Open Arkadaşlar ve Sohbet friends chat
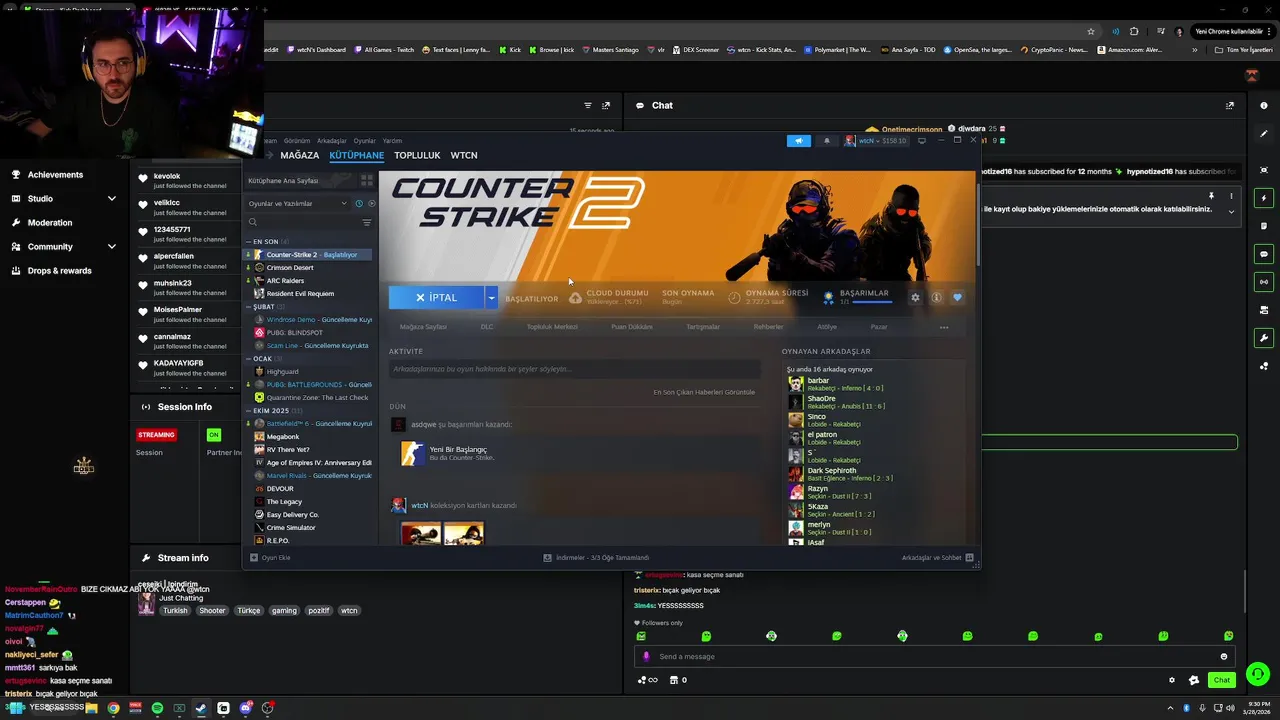The height and width of the screenshot is (720, 1280). 937,557
